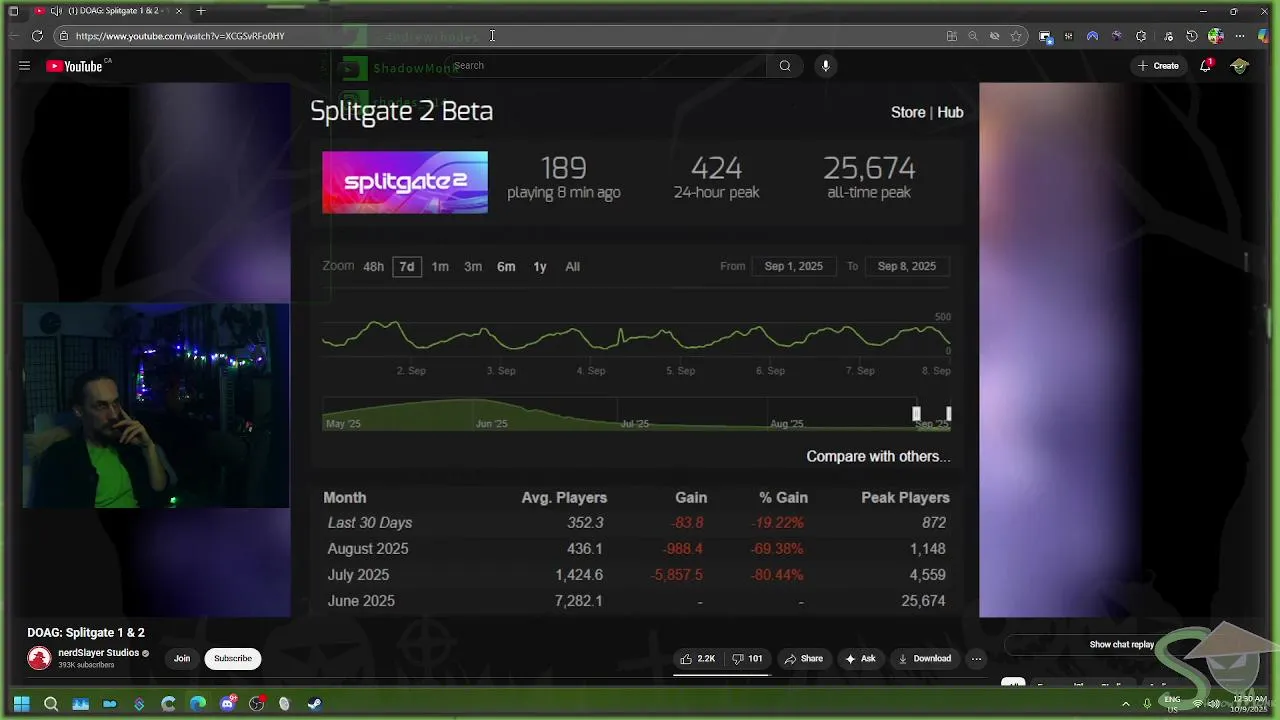Open a new browser tab with plus
The height and width of the screenshot is (720, 1280).
coord(201,11)
